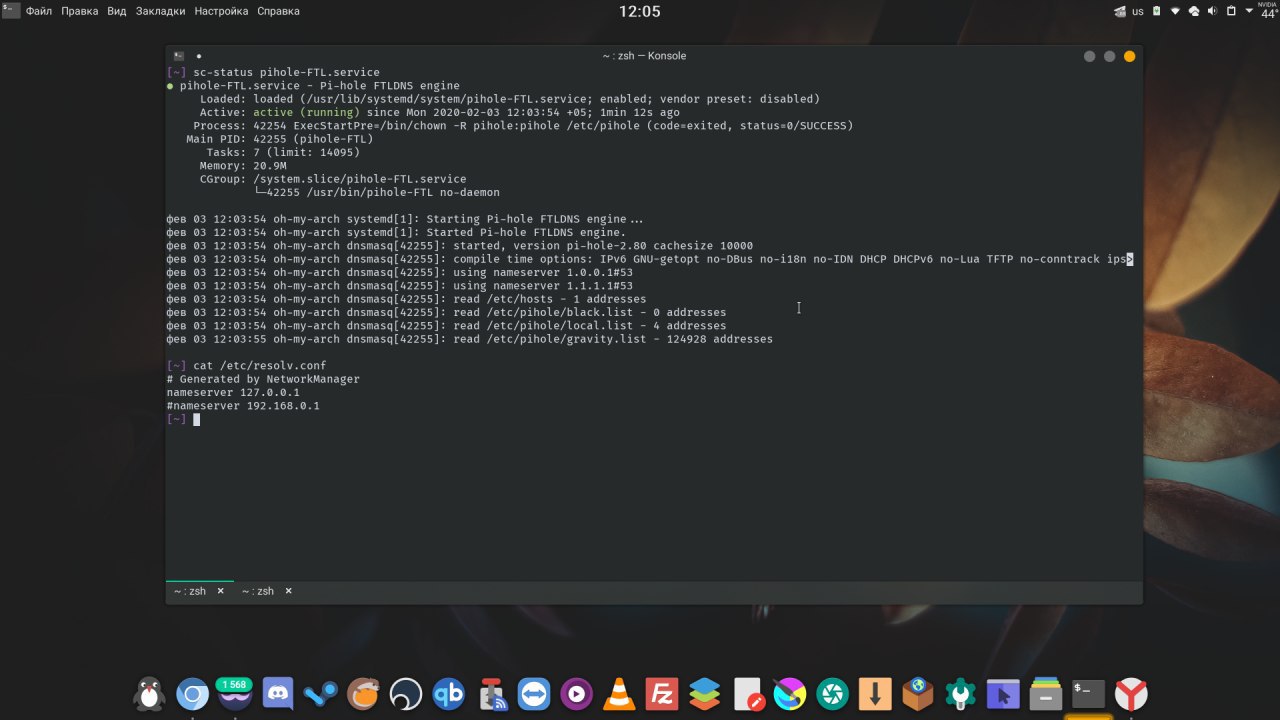Open the document editor icon with red pen

[x=747, y=693]
